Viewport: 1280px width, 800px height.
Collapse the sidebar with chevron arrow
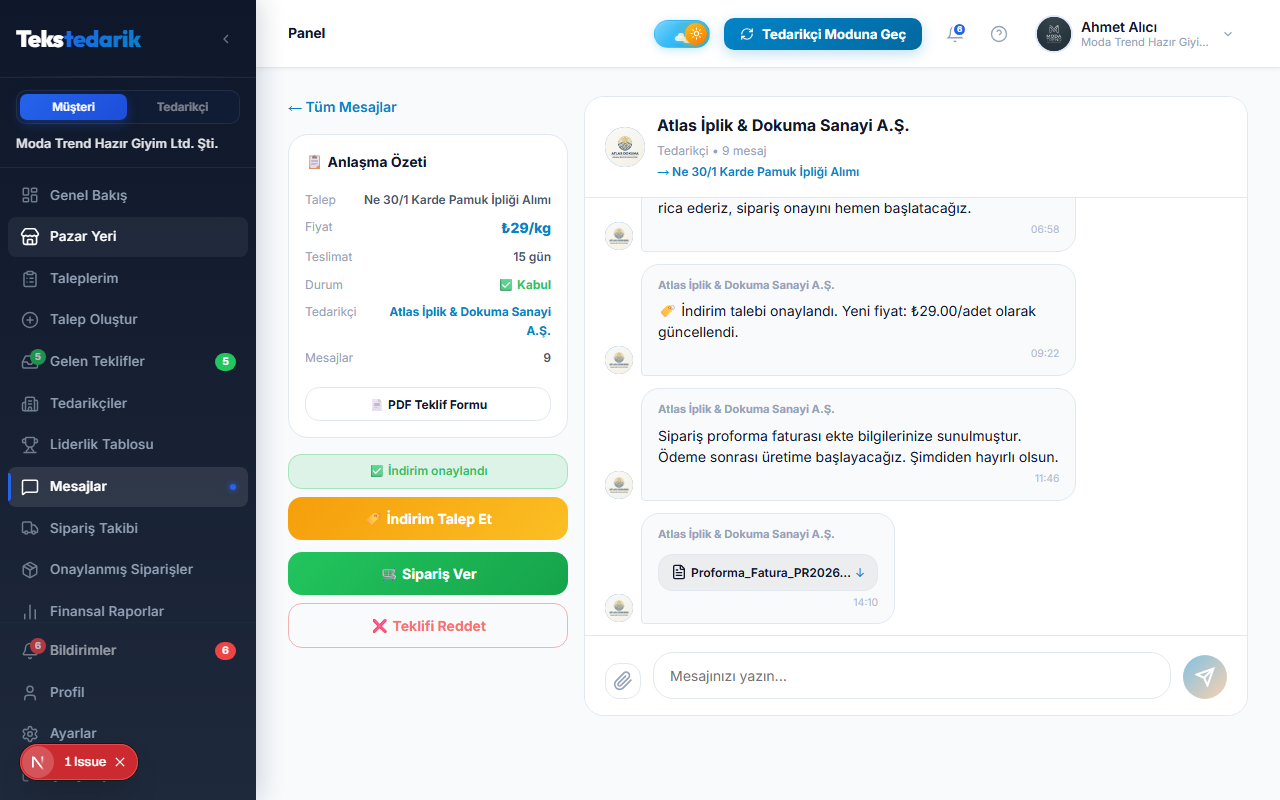coord(226,39)
